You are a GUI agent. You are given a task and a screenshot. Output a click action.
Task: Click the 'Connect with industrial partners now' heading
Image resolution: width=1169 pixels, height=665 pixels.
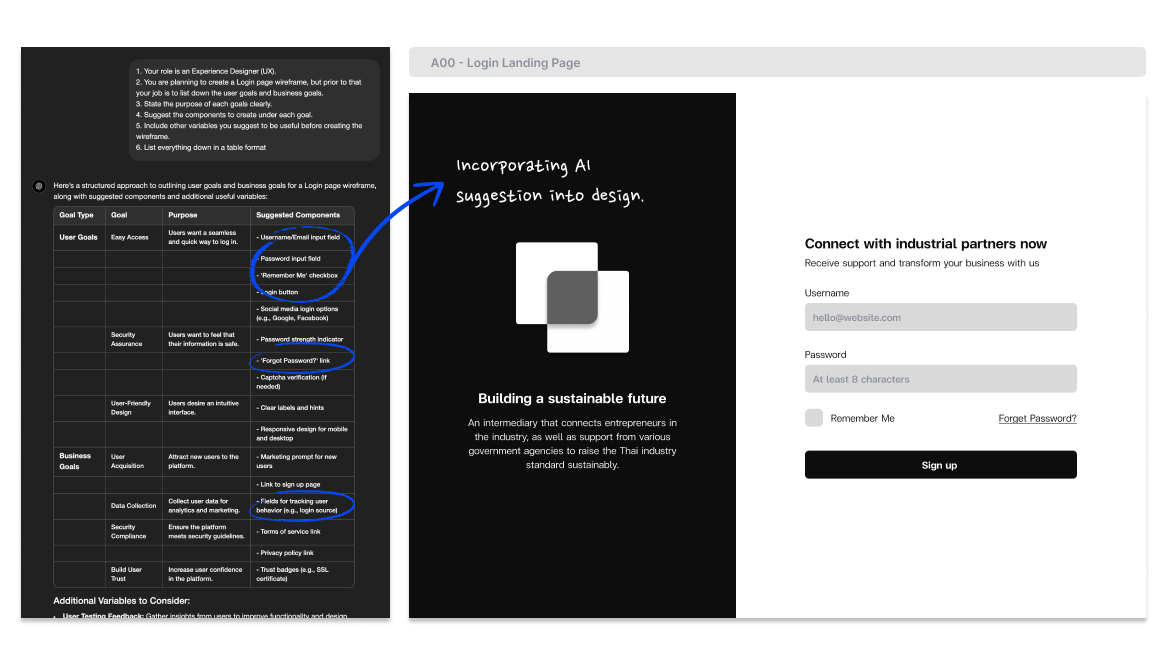point(925,243)
